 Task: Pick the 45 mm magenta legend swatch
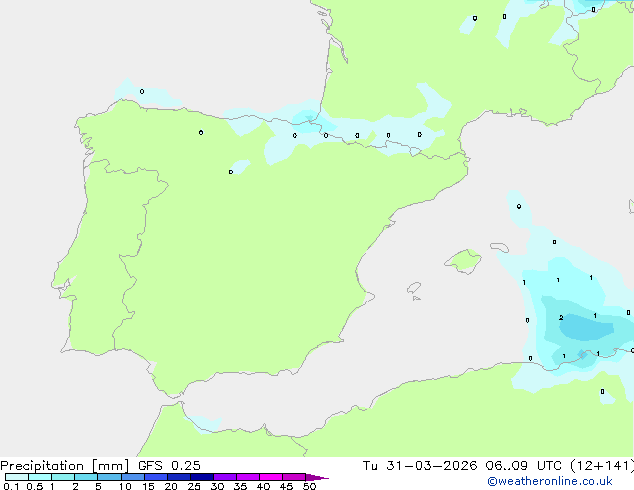pos(294,477)
